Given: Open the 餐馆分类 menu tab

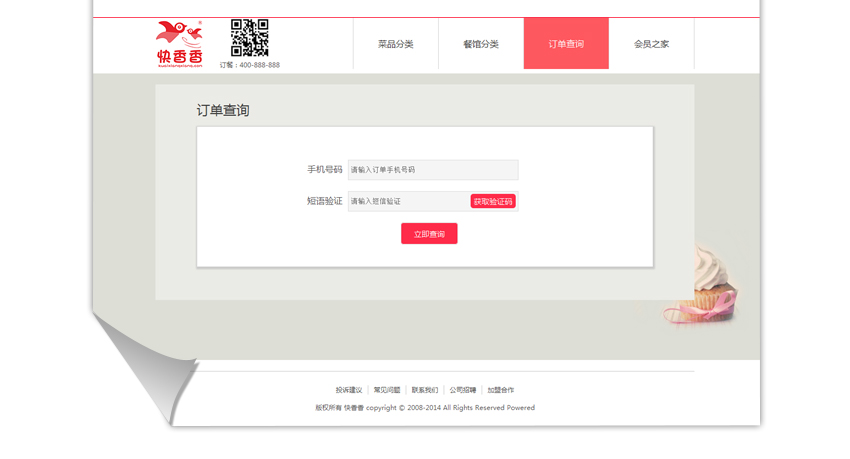Looking at the screenshot, I should [480, 44].
